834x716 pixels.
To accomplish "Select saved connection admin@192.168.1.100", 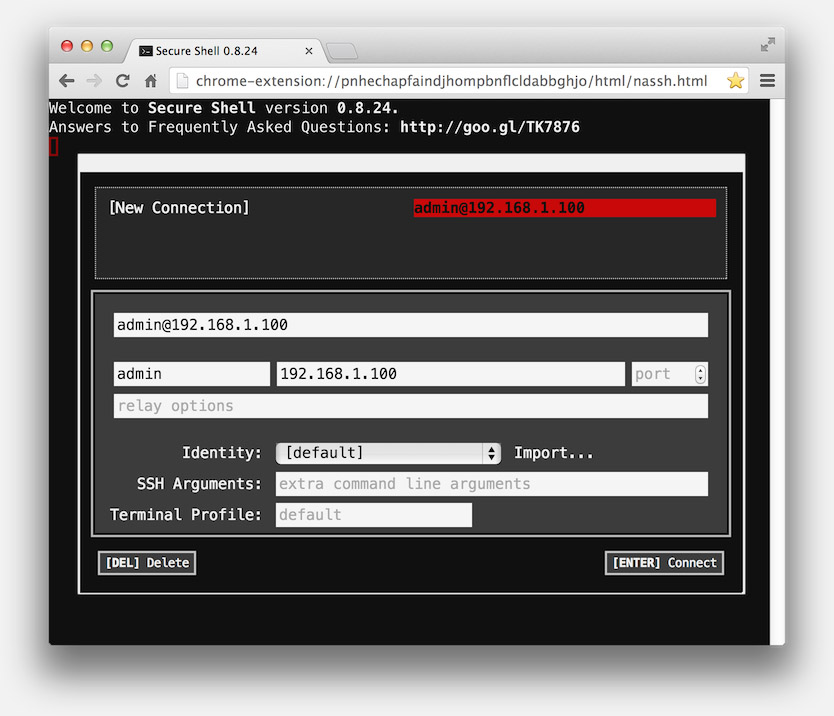I will (565, 208).
